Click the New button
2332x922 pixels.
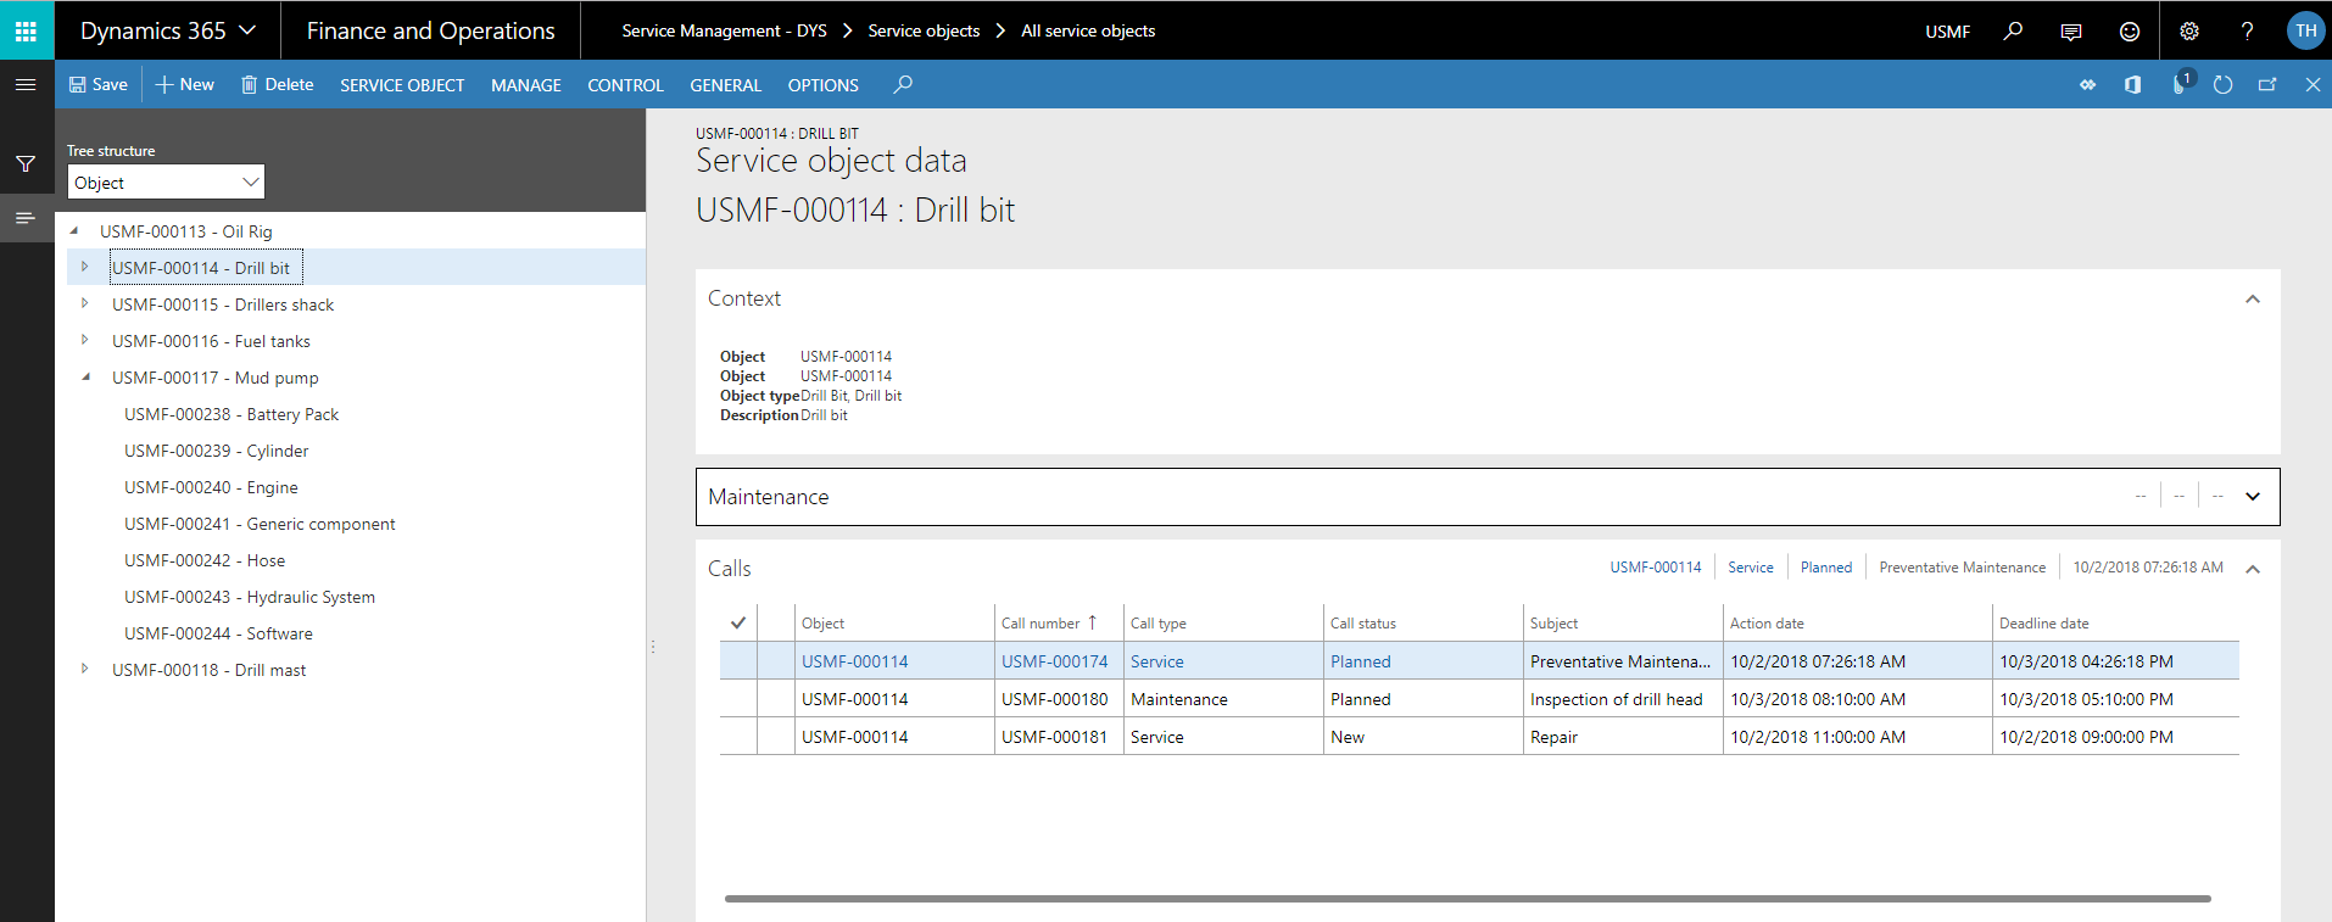pyautogui.click(x=185, y=85)
